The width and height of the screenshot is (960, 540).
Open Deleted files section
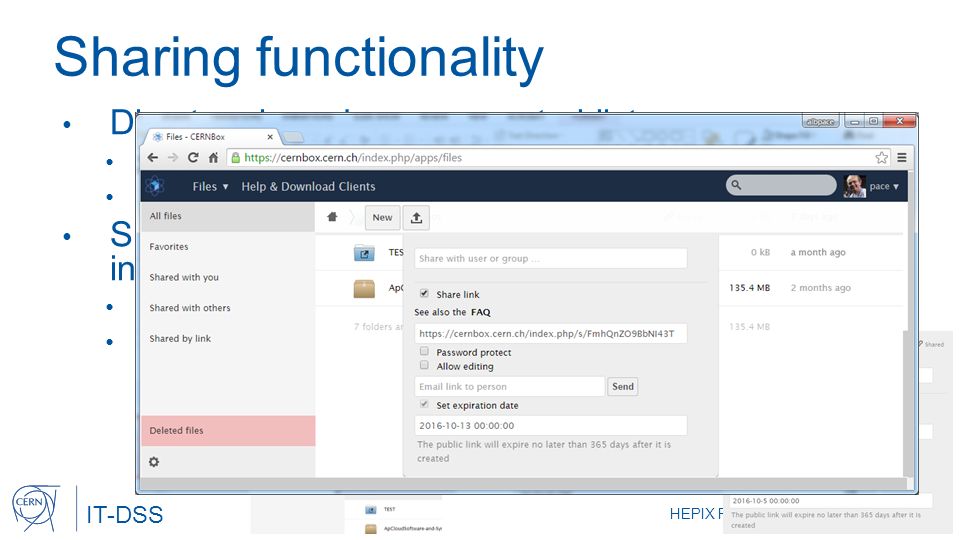[x=228, y=430]
